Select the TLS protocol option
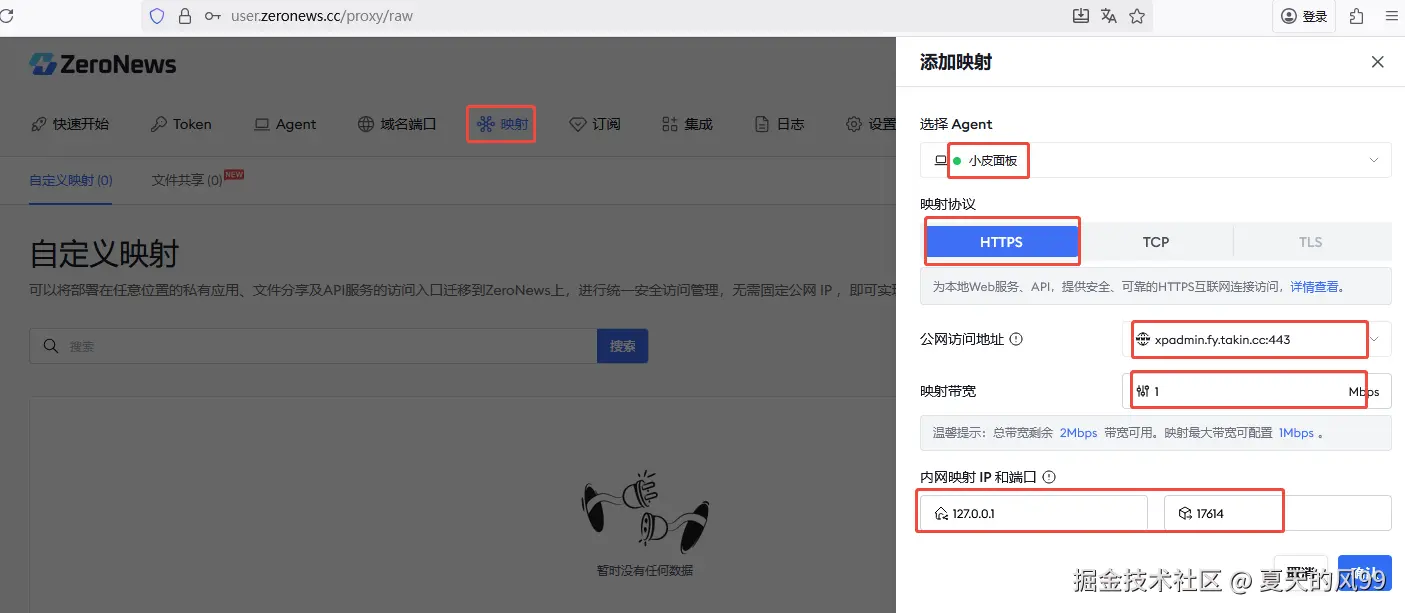The width and height of the screenshot is (1405, 613). (1311, 242)
